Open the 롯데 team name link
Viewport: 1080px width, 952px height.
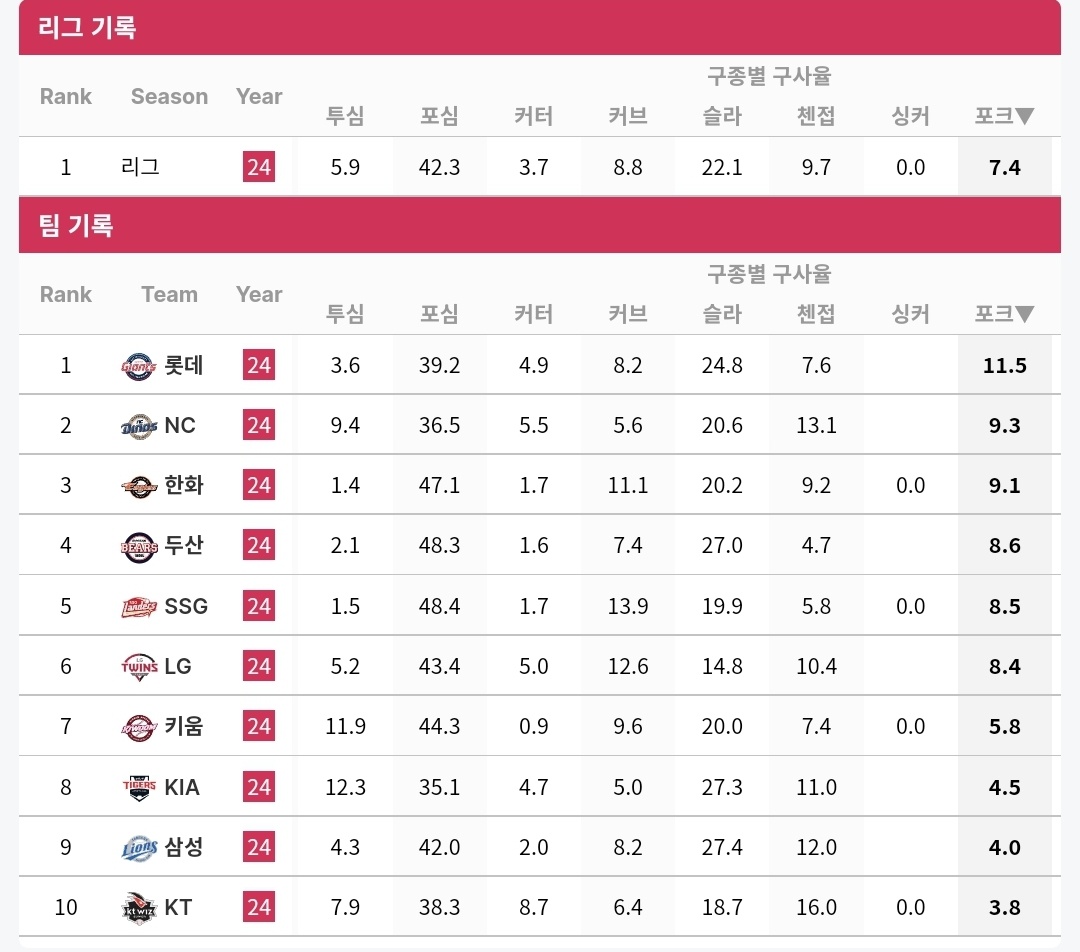(184, 366)
